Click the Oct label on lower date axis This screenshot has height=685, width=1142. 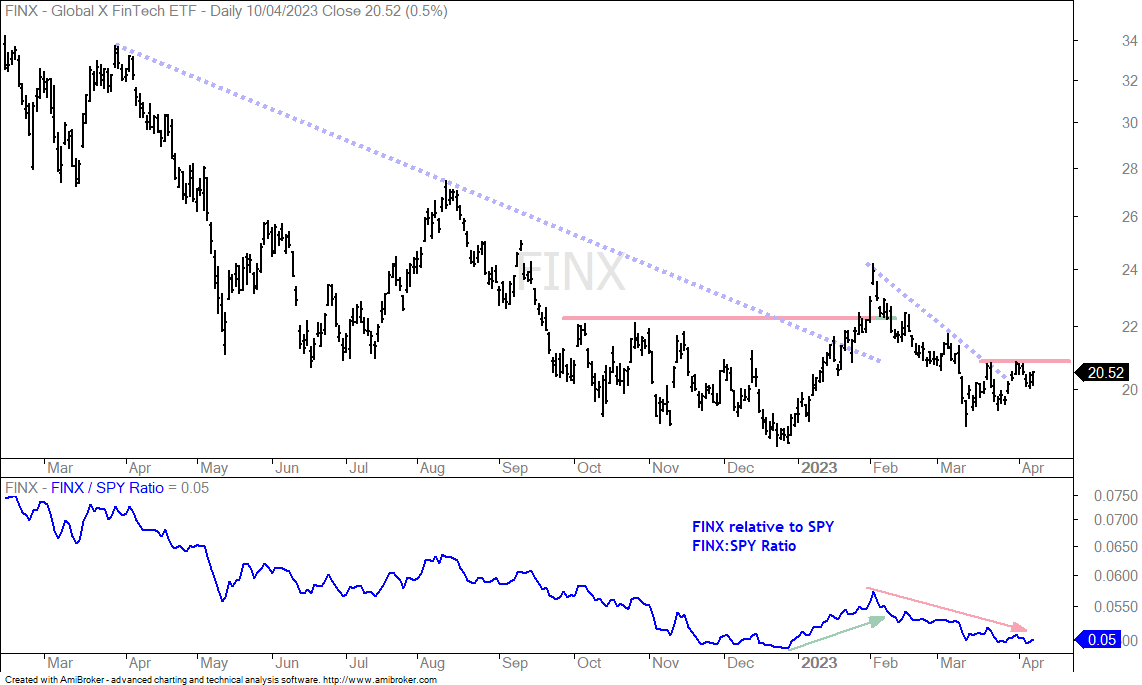[589, 663]
